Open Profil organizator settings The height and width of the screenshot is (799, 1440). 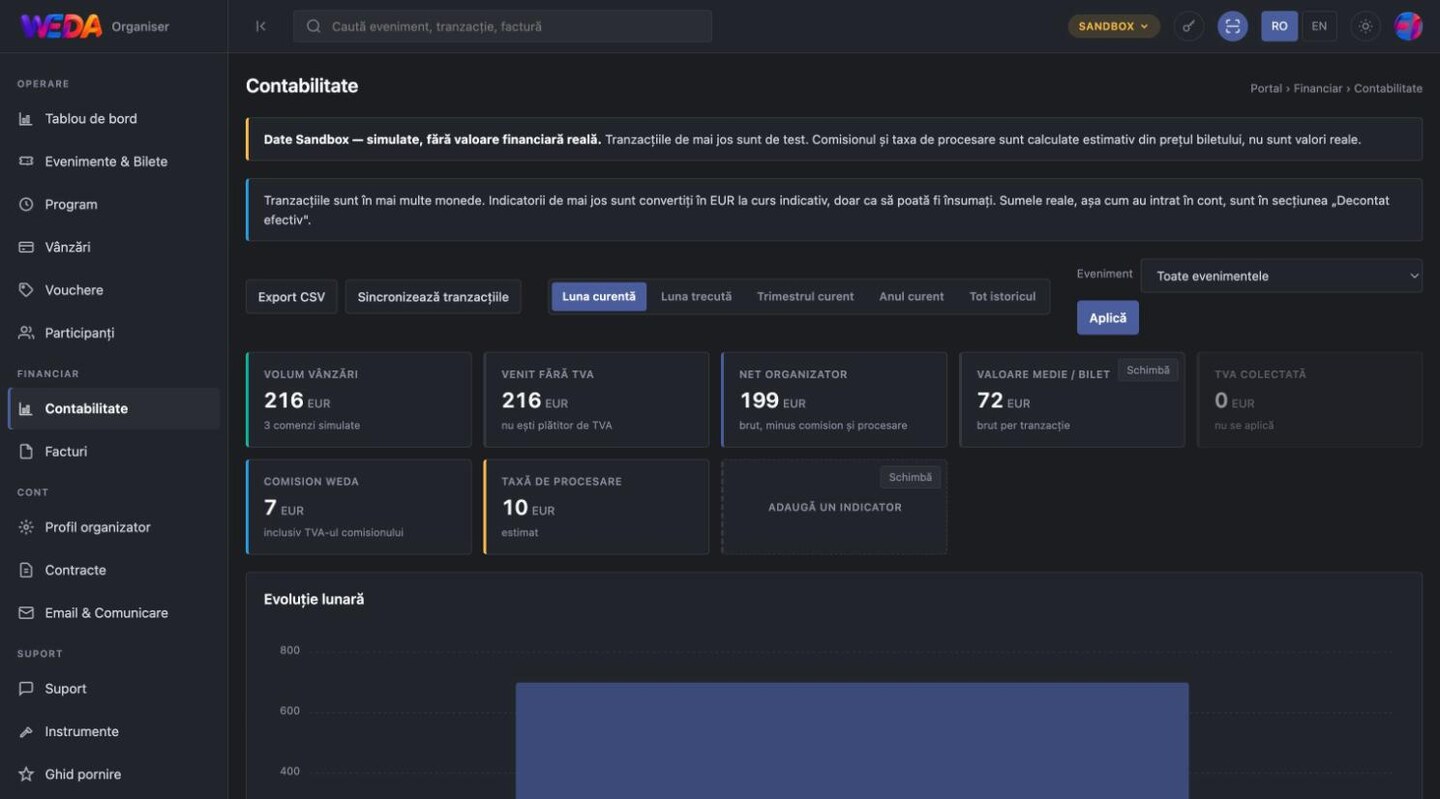click(114, 528)
